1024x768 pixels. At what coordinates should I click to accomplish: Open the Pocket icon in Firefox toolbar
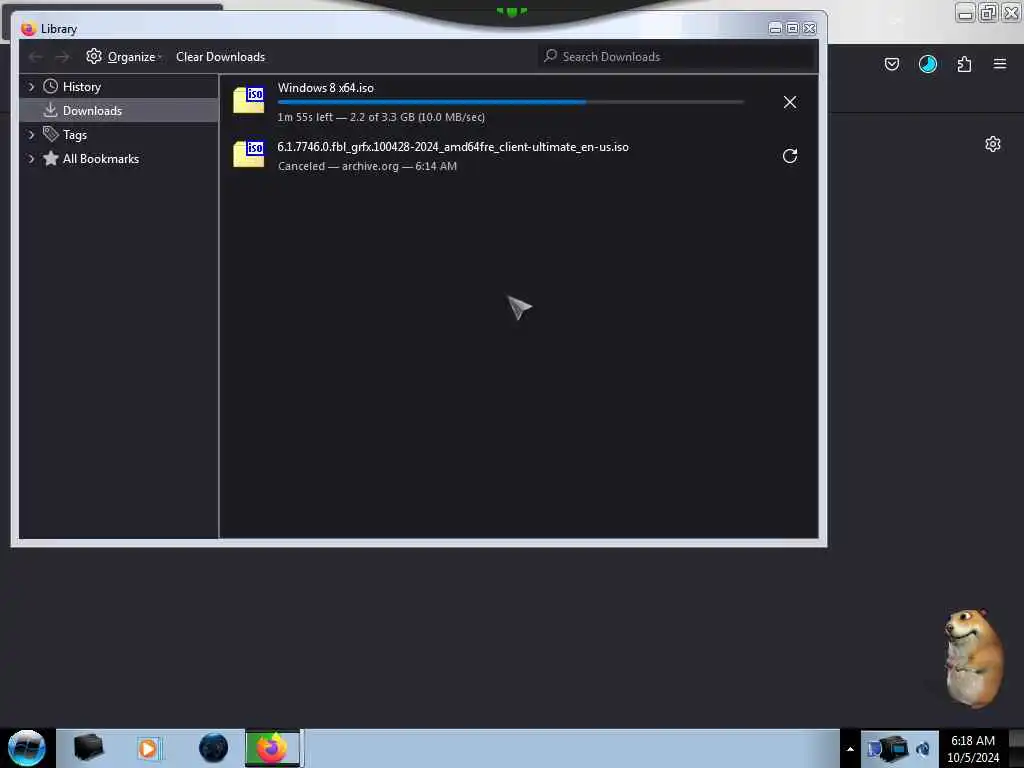[x=891, y=64]
